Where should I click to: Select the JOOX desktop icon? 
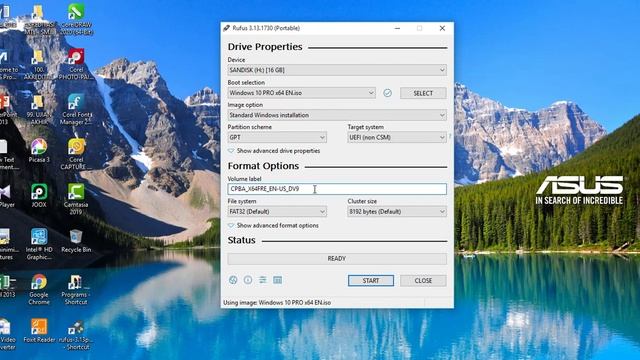[x=39, y=196]
